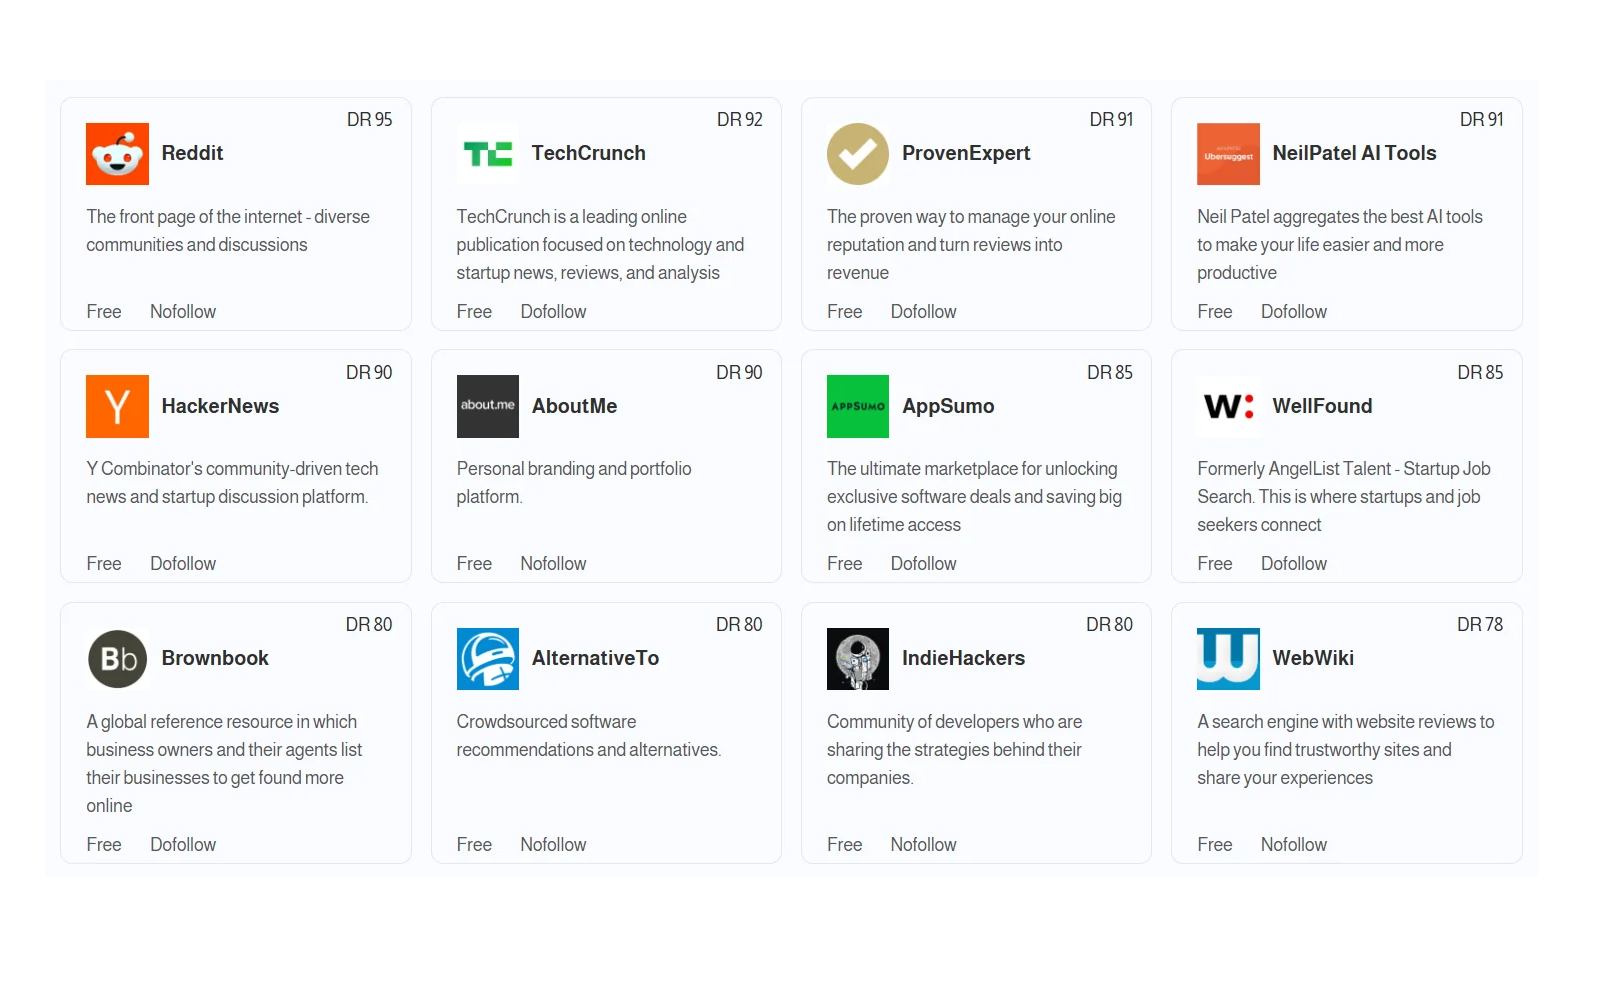Viewport: 1601px width, 987px height.
Task: Click the DR 91 rating on NeilPatel AI Tools
Action: point(1481,120)
